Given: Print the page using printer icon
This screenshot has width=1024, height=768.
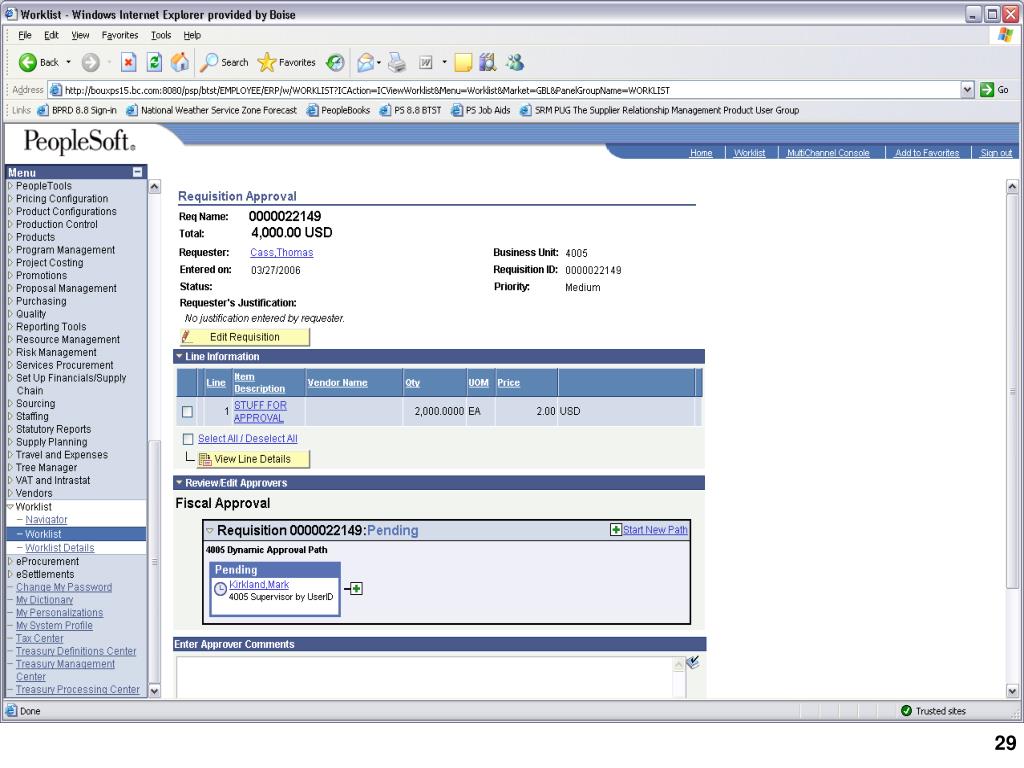Looking at the screenshot, I should click(396, 63).
